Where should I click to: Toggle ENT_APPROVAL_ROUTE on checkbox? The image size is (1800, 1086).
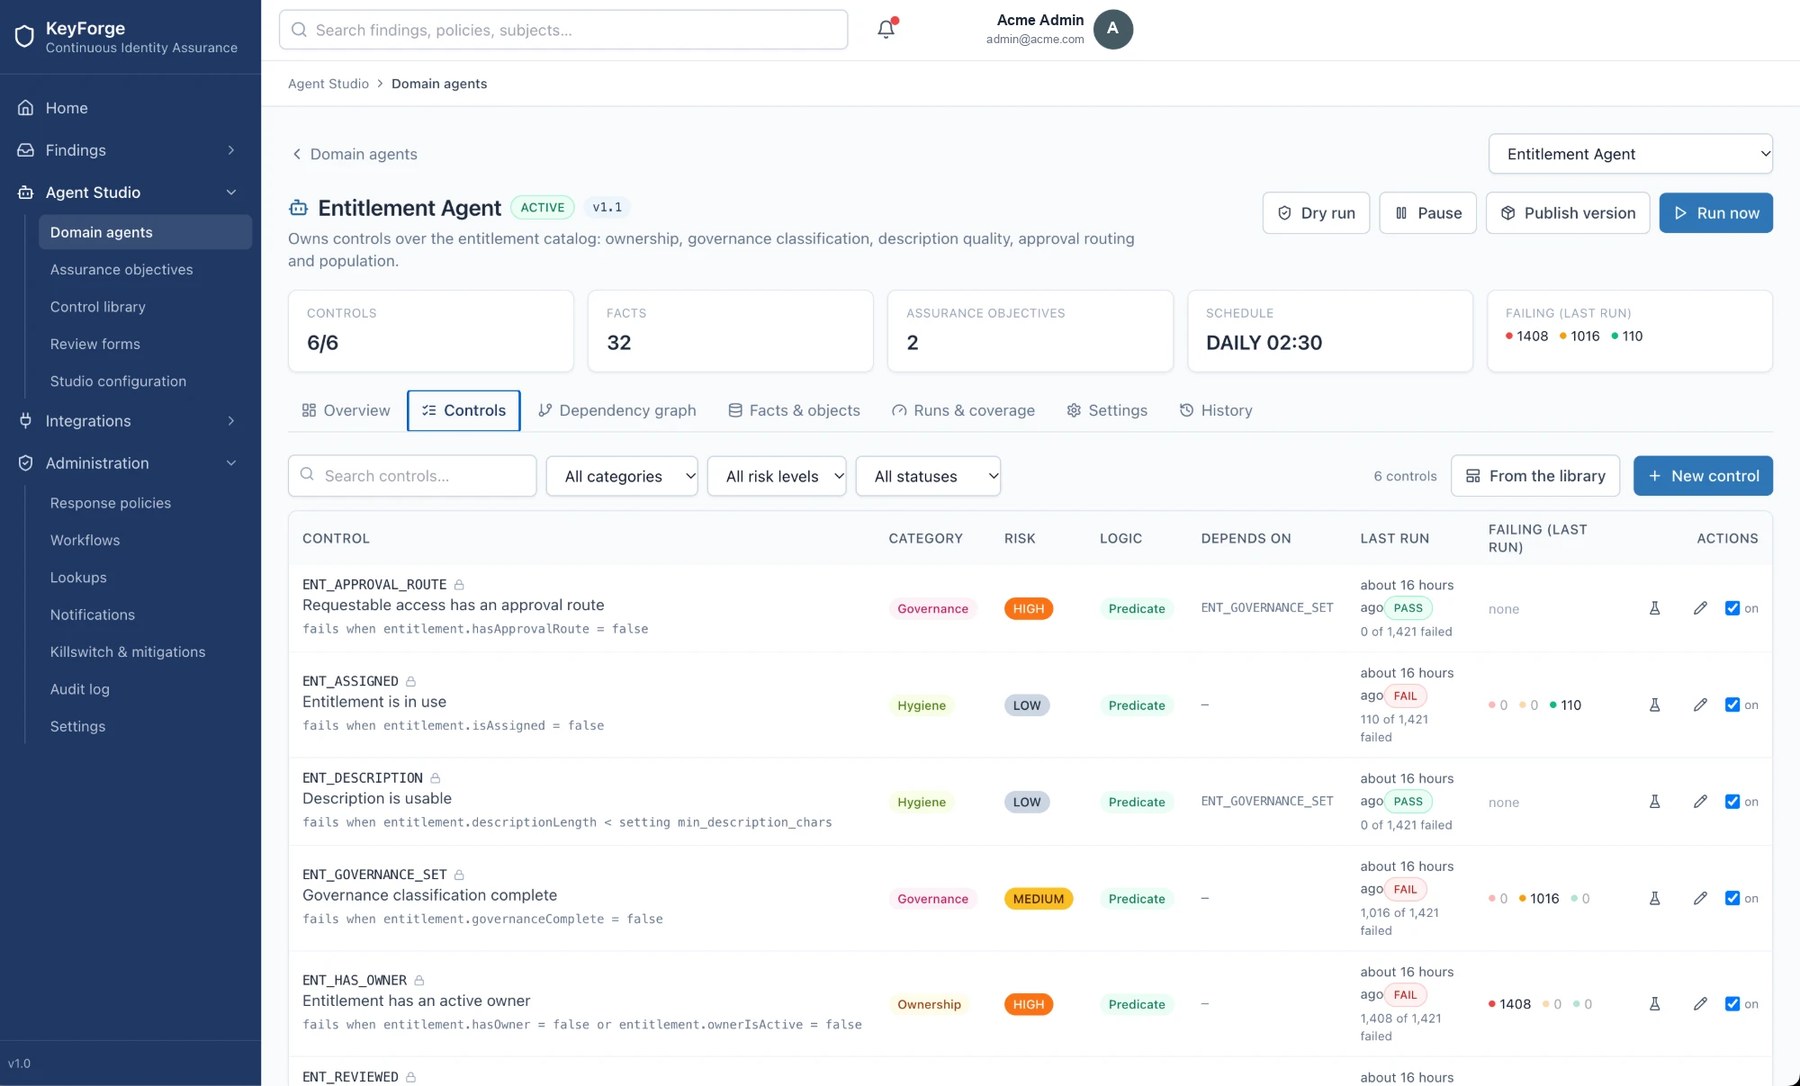pos(1732,608)
